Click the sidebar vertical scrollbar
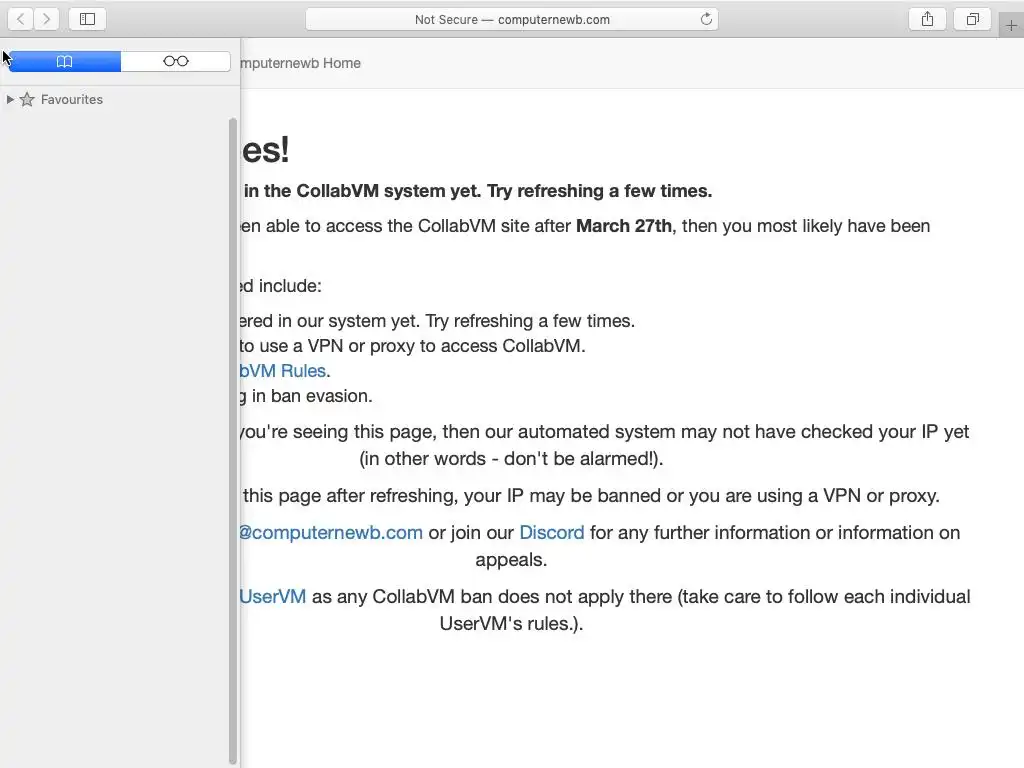The image size is (1024, 768). click(x=233, y=441)
